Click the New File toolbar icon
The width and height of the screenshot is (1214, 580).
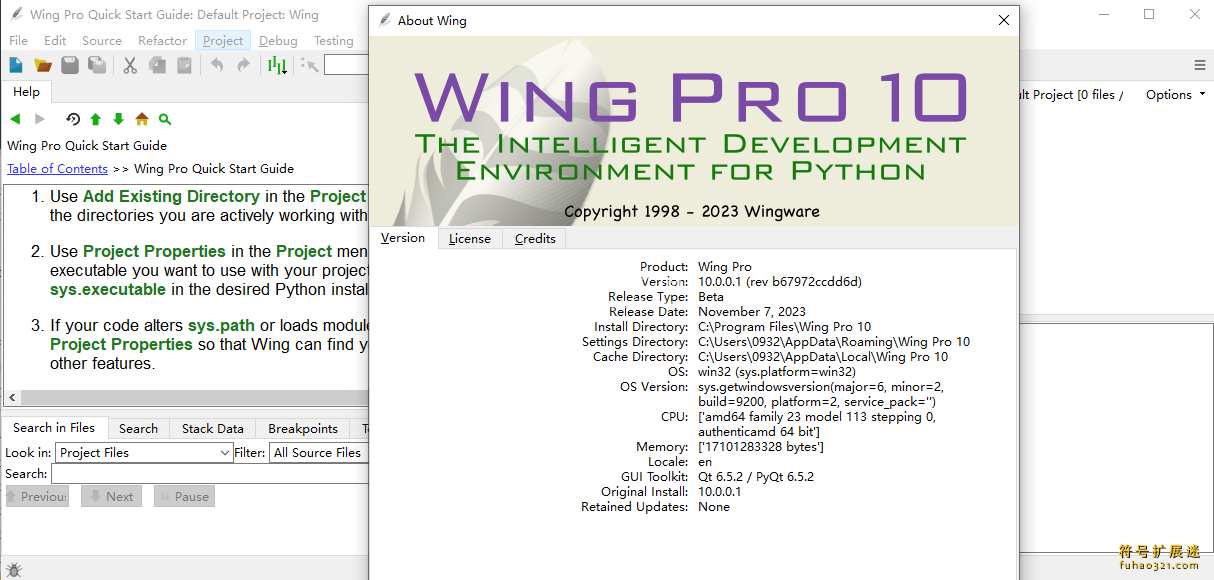[16, 65]
